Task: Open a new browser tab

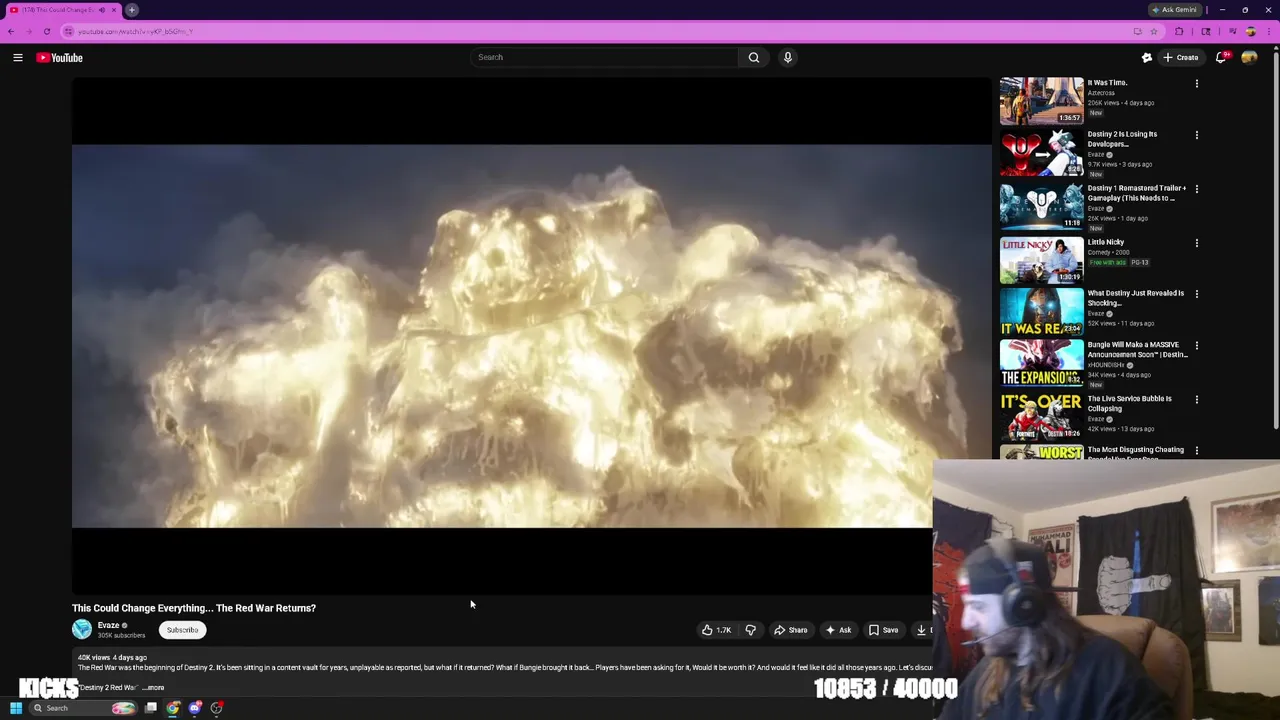Action: [131, 10]
